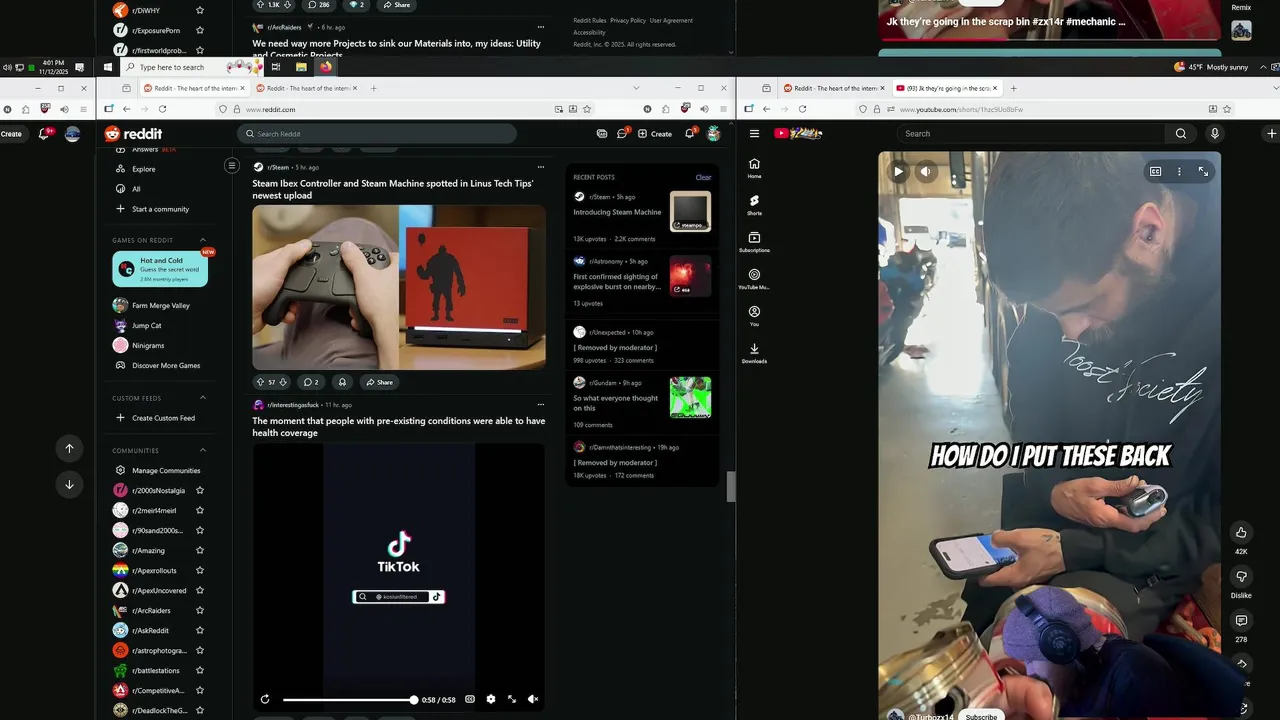Replay the TikTok video in Reddit post

tap(264, 699)
